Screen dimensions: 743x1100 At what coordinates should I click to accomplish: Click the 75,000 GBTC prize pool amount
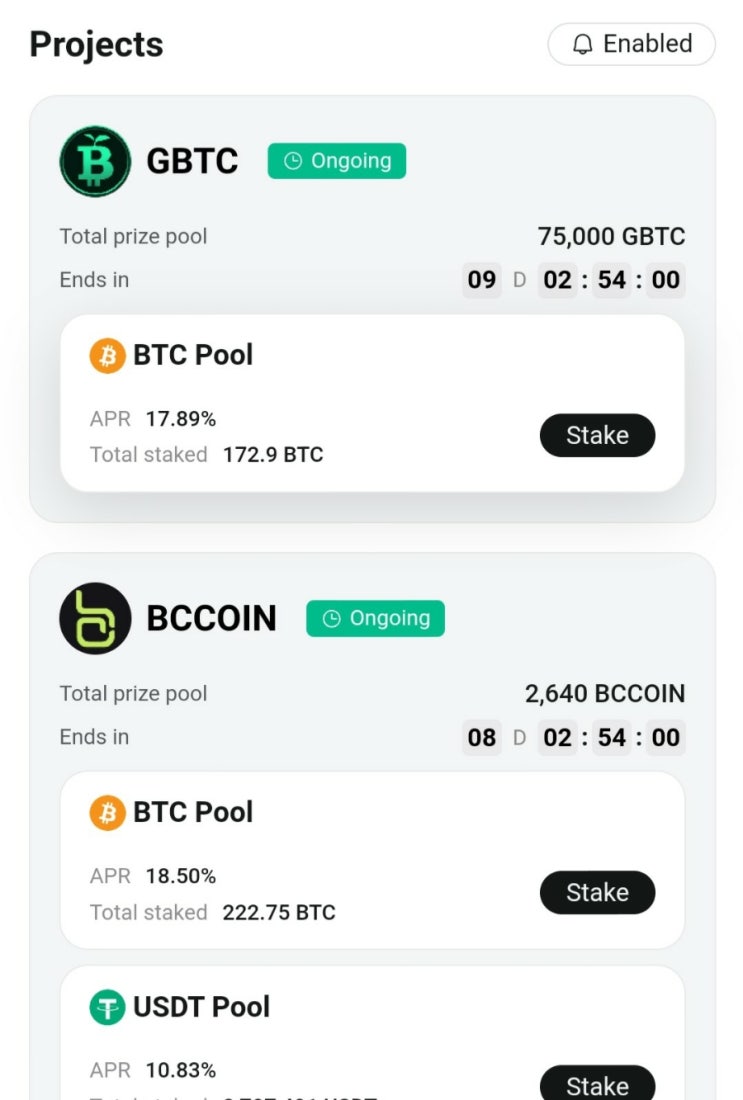pos(611,237)
